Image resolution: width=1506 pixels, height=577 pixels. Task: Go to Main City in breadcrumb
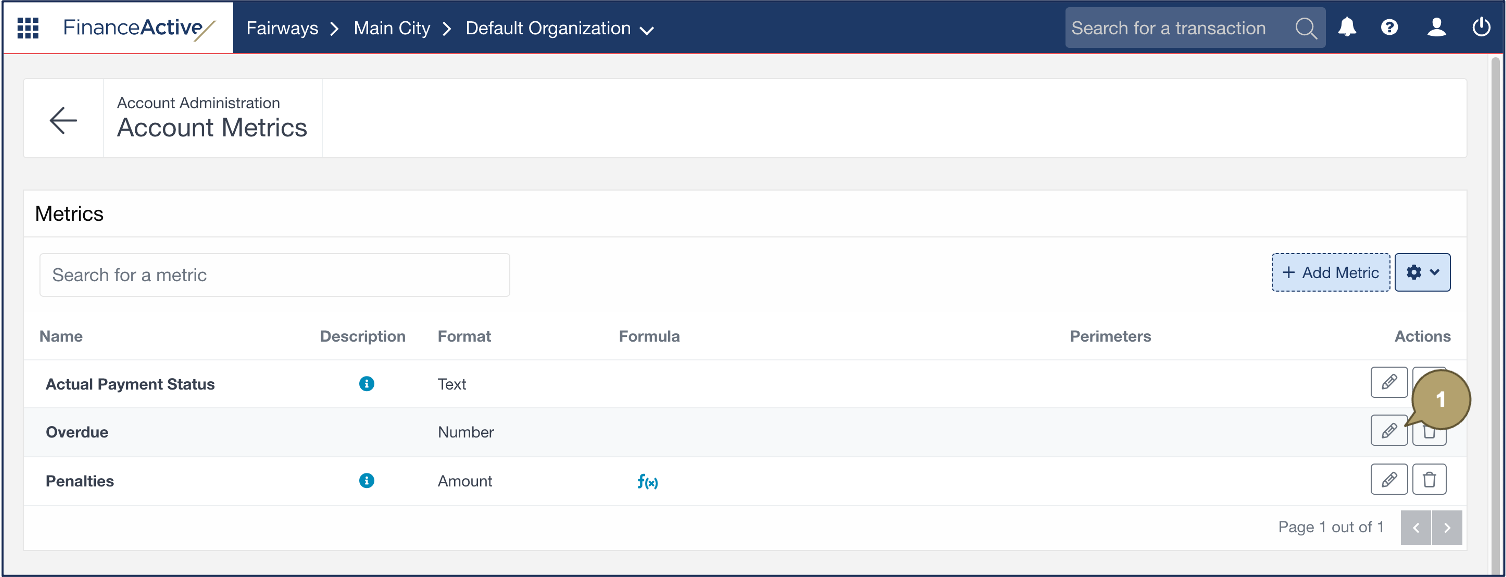point(392,28)
